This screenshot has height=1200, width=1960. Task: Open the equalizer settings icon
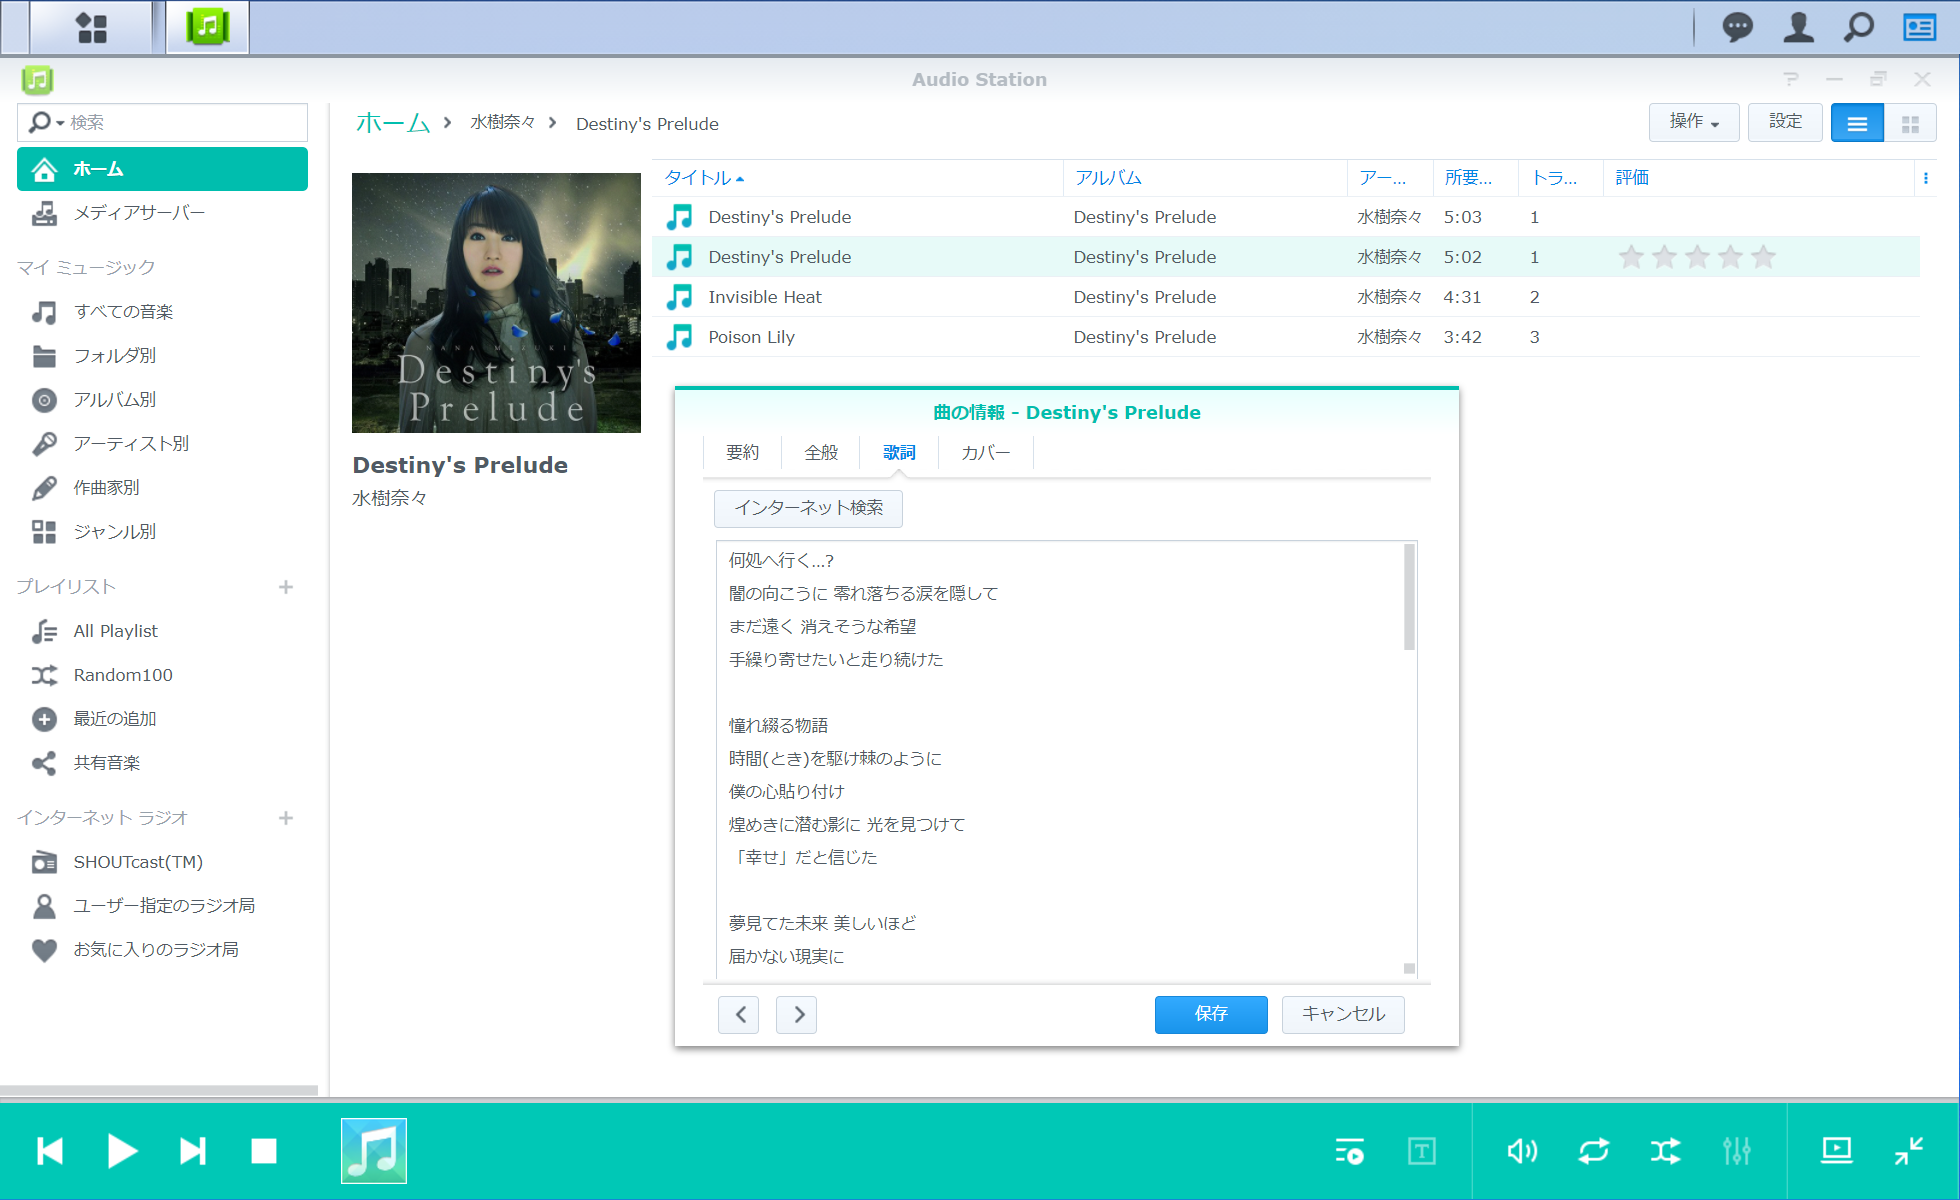[x=1737, y=1151]
